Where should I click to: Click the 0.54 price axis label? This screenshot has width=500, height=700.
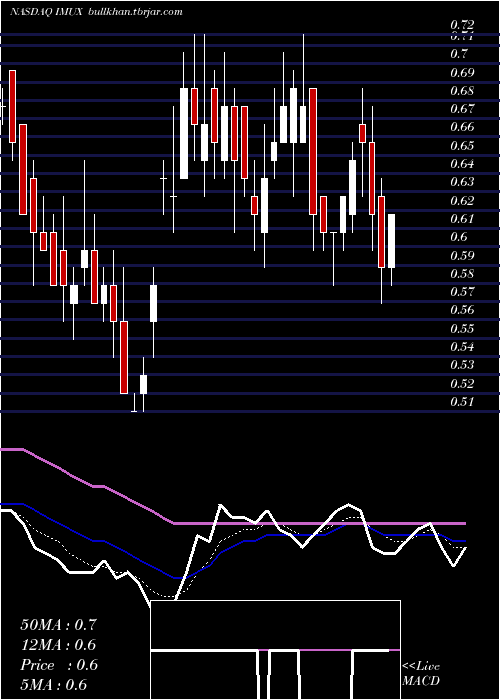462,347
